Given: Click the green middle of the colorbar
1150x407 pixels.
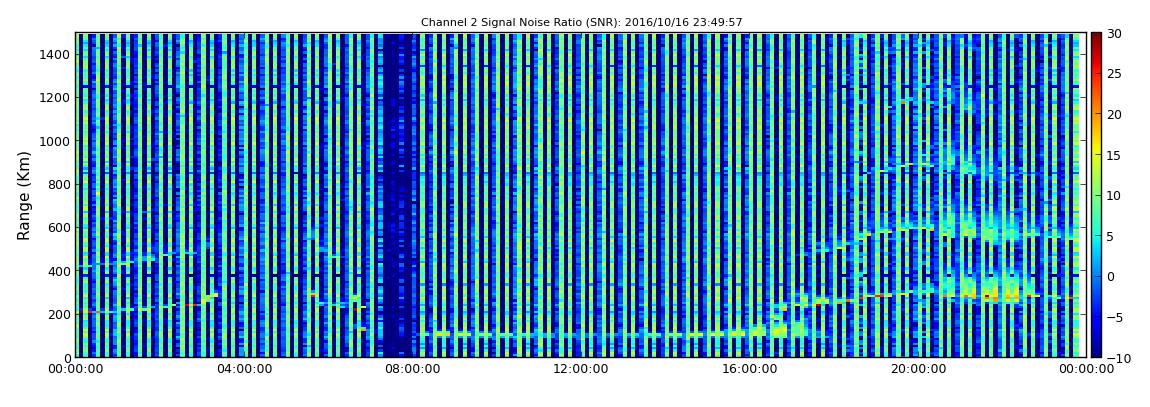Looking at the screenshot, I should point(1096,195).
